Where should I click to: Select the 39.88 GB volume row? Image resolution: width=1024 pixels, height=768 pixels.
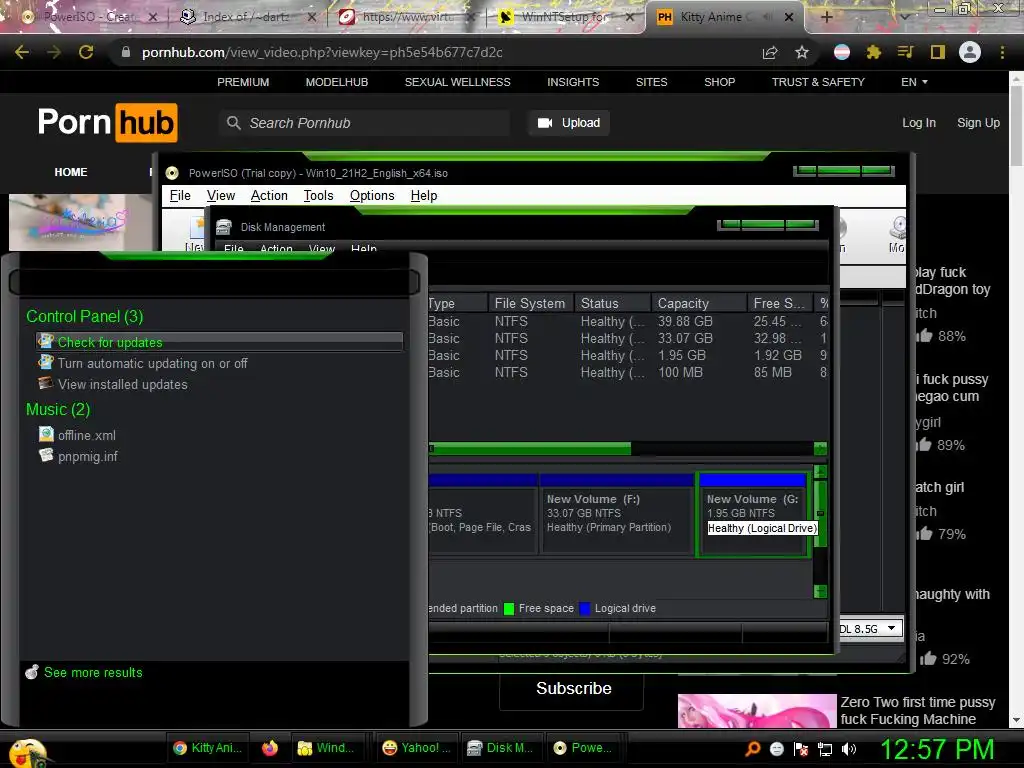coord(628,321)
